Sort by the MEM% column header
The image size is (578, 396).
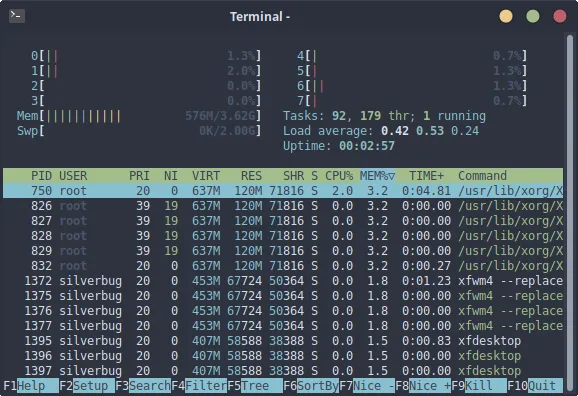point(377,176)
